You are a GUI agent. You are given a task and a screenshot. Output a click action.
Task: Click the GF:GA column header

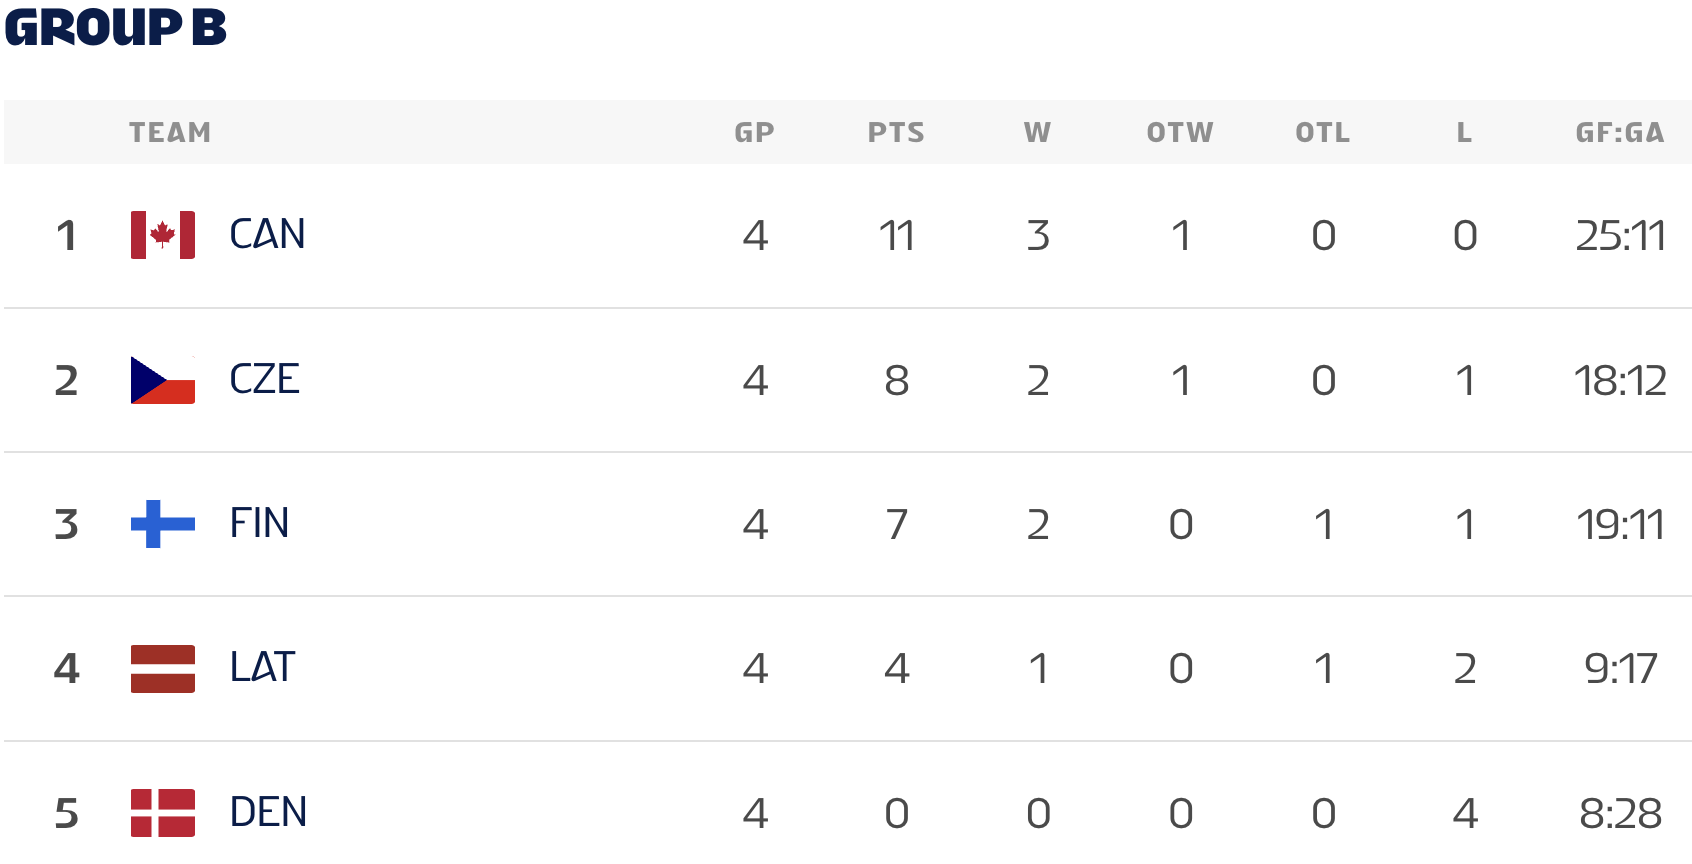coord(1620,133)
